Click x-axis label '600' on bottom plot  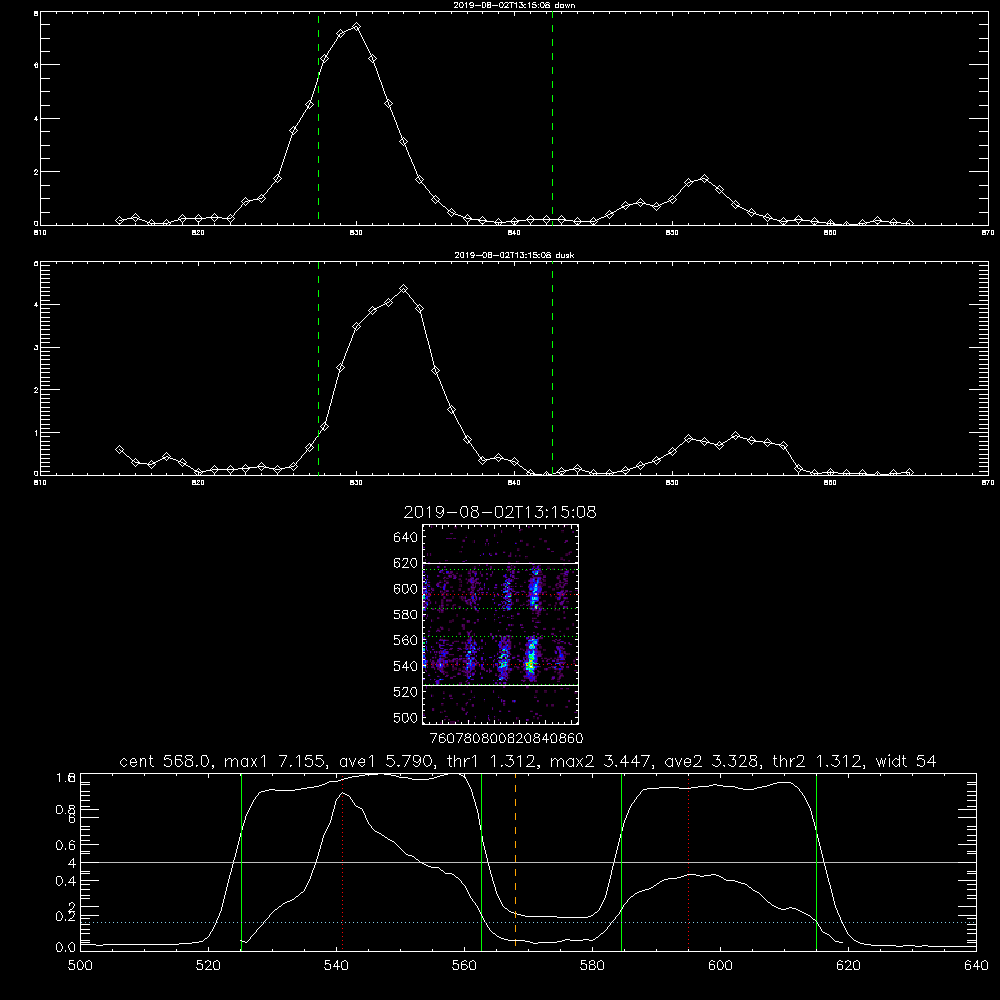[720, 966]
